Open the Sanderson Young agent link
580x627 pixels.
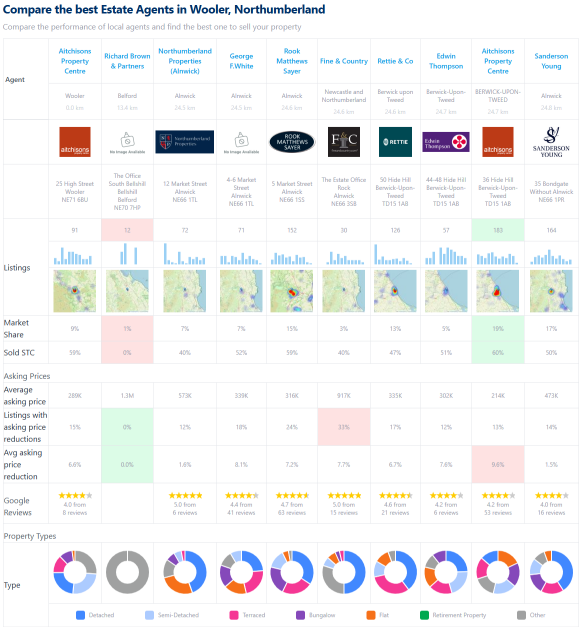click(551, 61)
